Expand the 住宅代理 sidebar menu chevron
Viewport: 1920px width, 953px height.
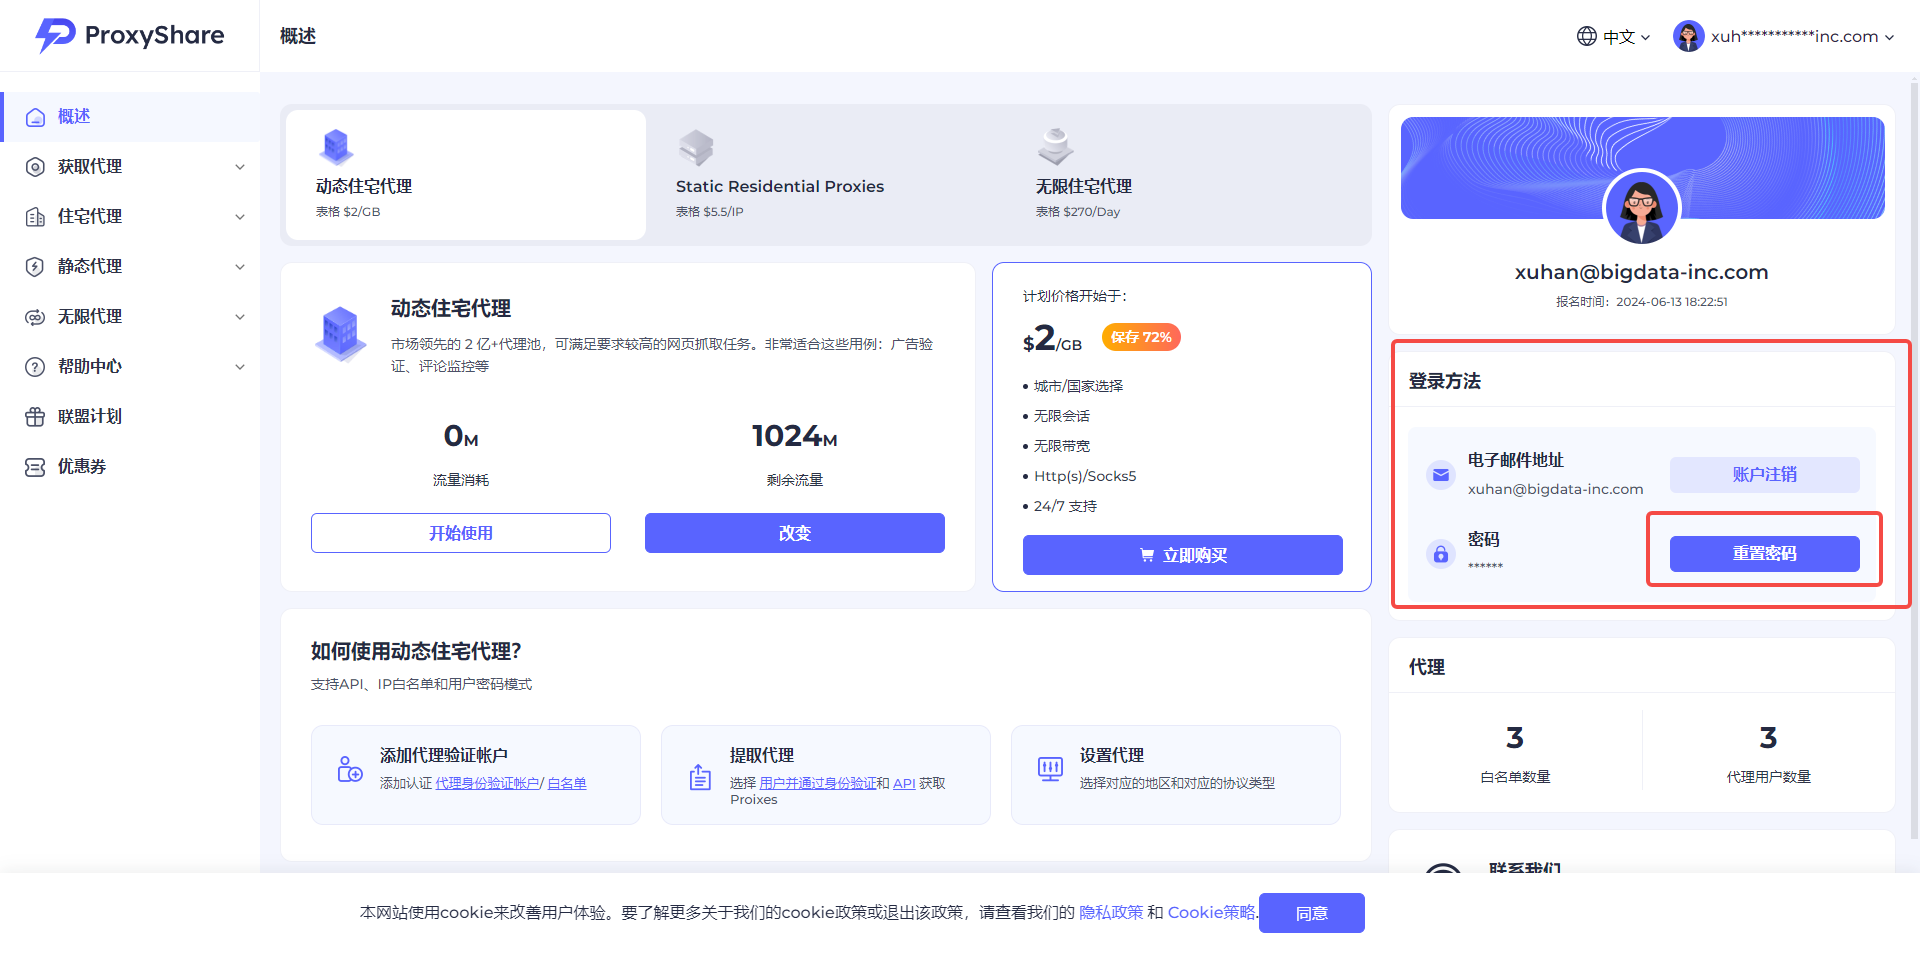(240, 217)
